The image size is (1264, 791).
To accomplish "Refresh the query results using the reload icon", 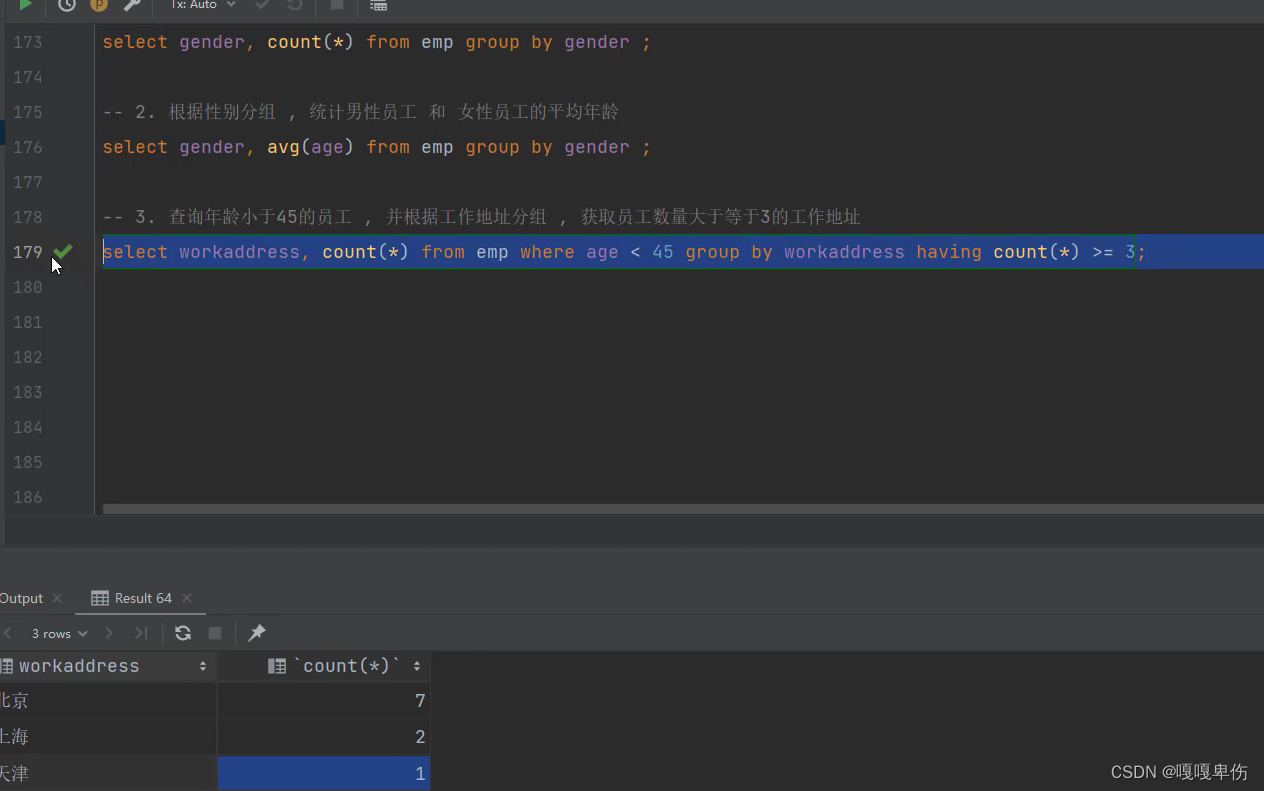I will pyautogui.click(x=183, y=632).
